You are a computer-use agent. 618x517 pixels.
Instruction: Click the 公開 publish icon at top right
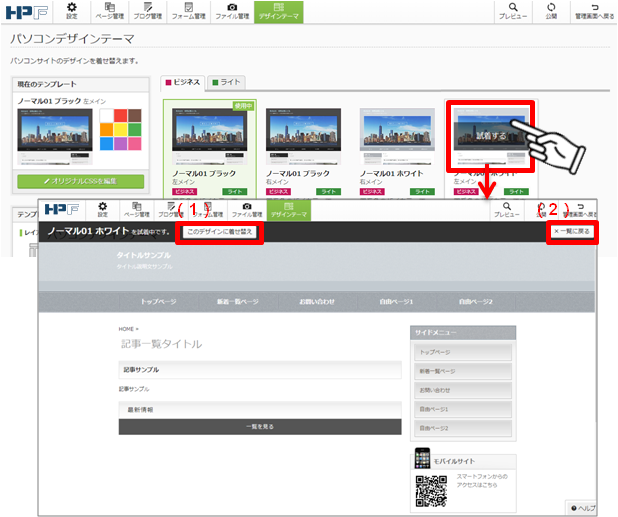coord(551,12)
